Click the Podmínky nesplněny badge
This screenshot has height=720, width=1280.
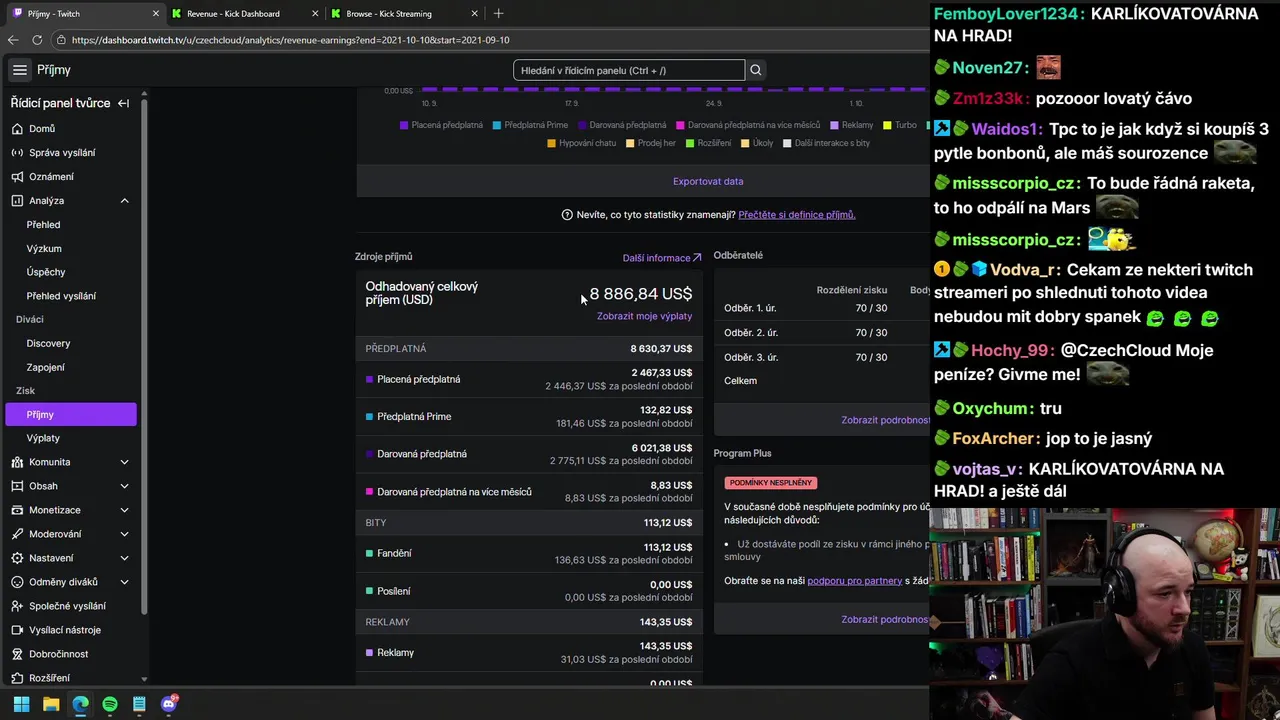pyautogui.click(x=772, y=483)
